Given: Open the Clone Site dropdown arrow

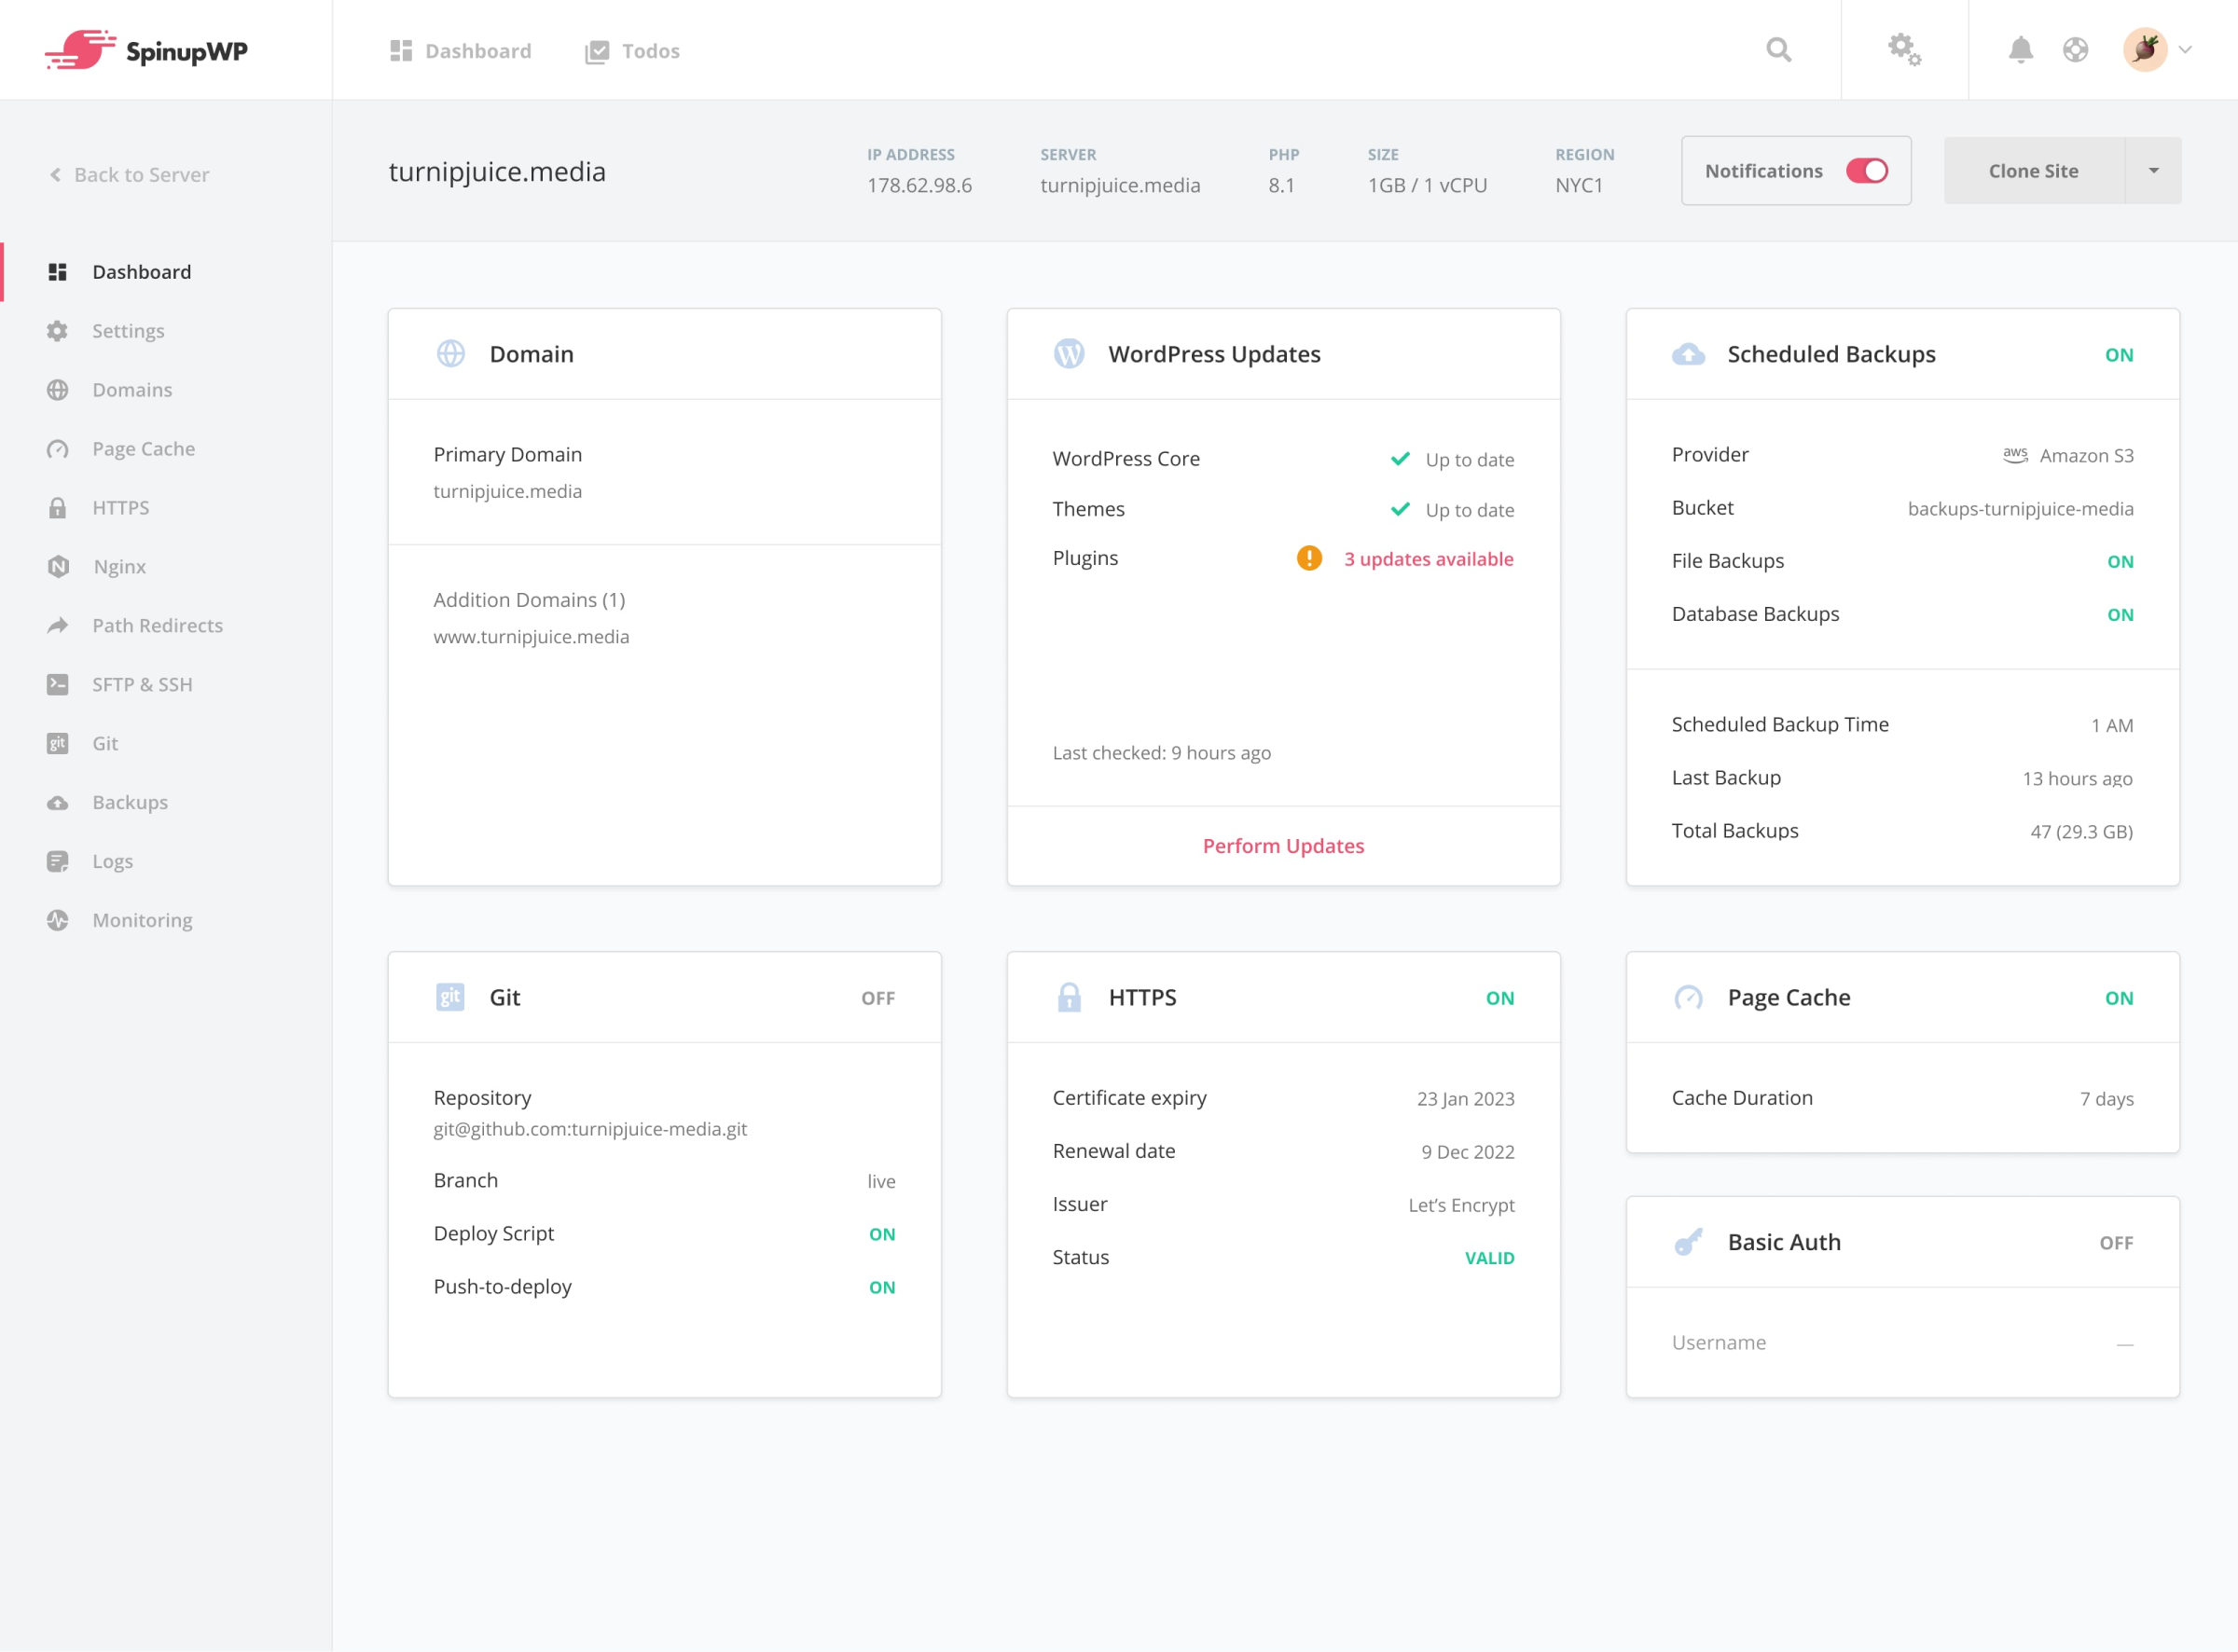Looking at the screenshot, I should 2154,170.
